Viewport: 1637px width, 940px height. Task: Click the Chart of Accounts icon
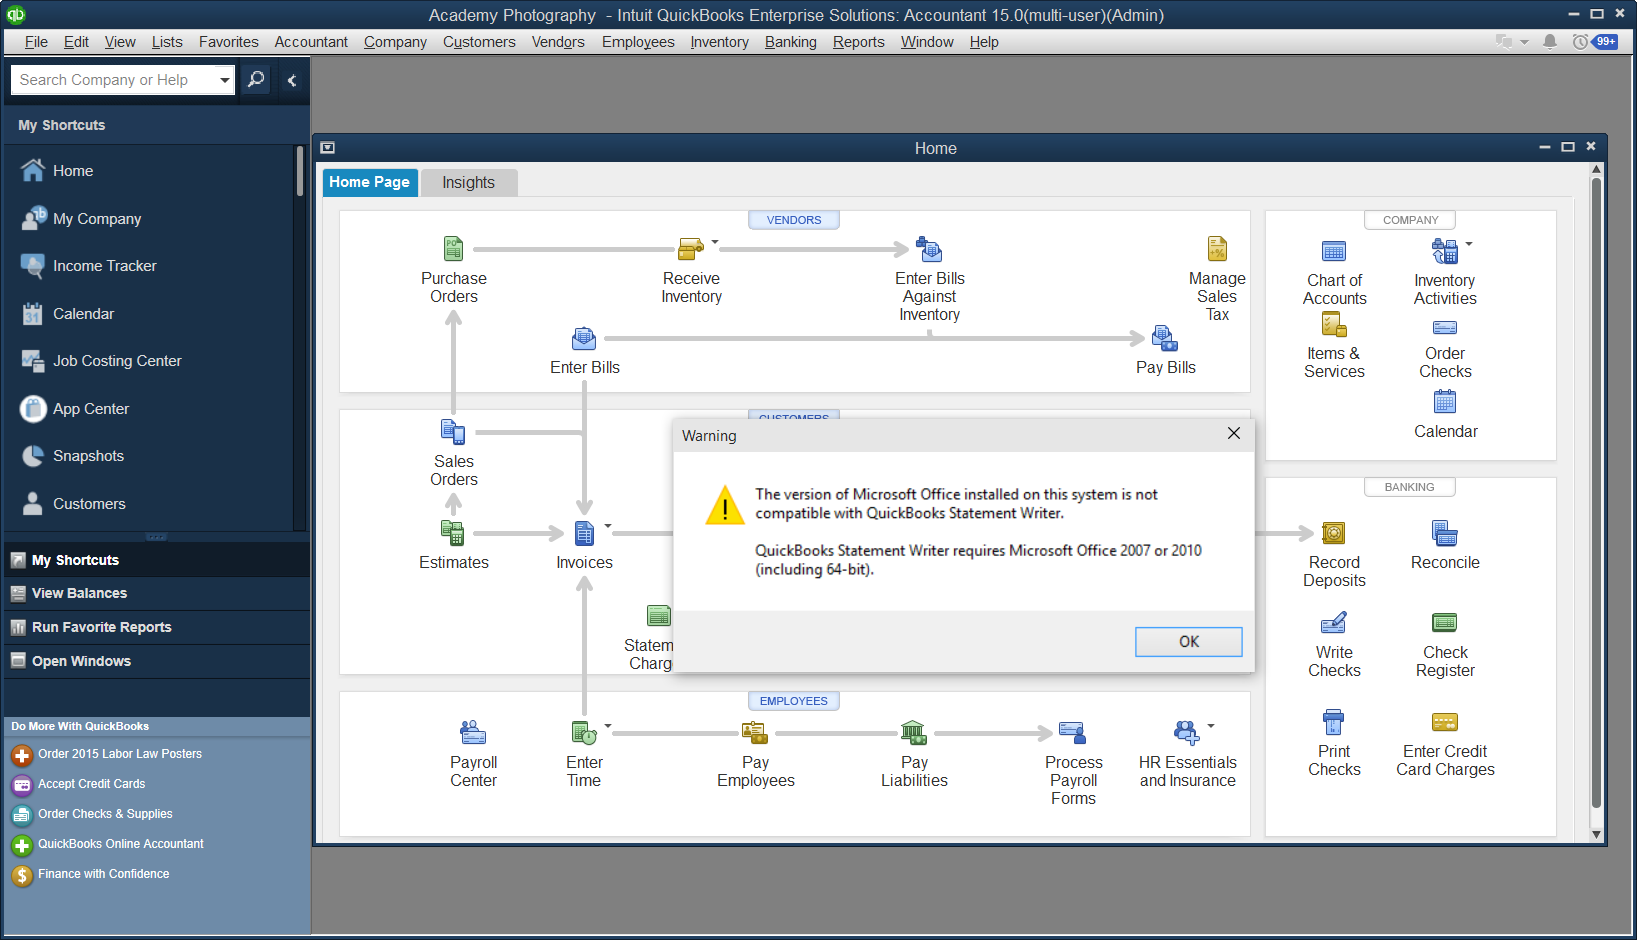pos(1334,251)
